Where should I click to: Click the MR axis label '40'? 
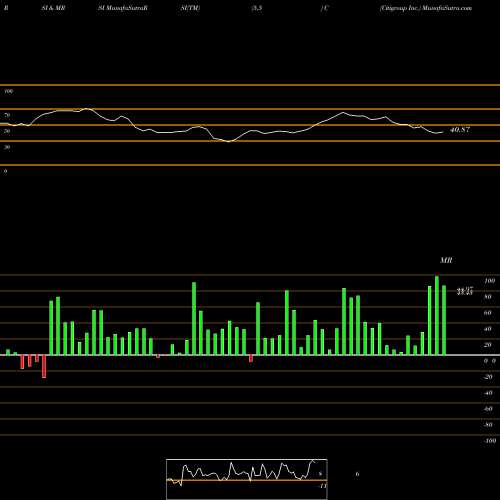click(488, 329)
